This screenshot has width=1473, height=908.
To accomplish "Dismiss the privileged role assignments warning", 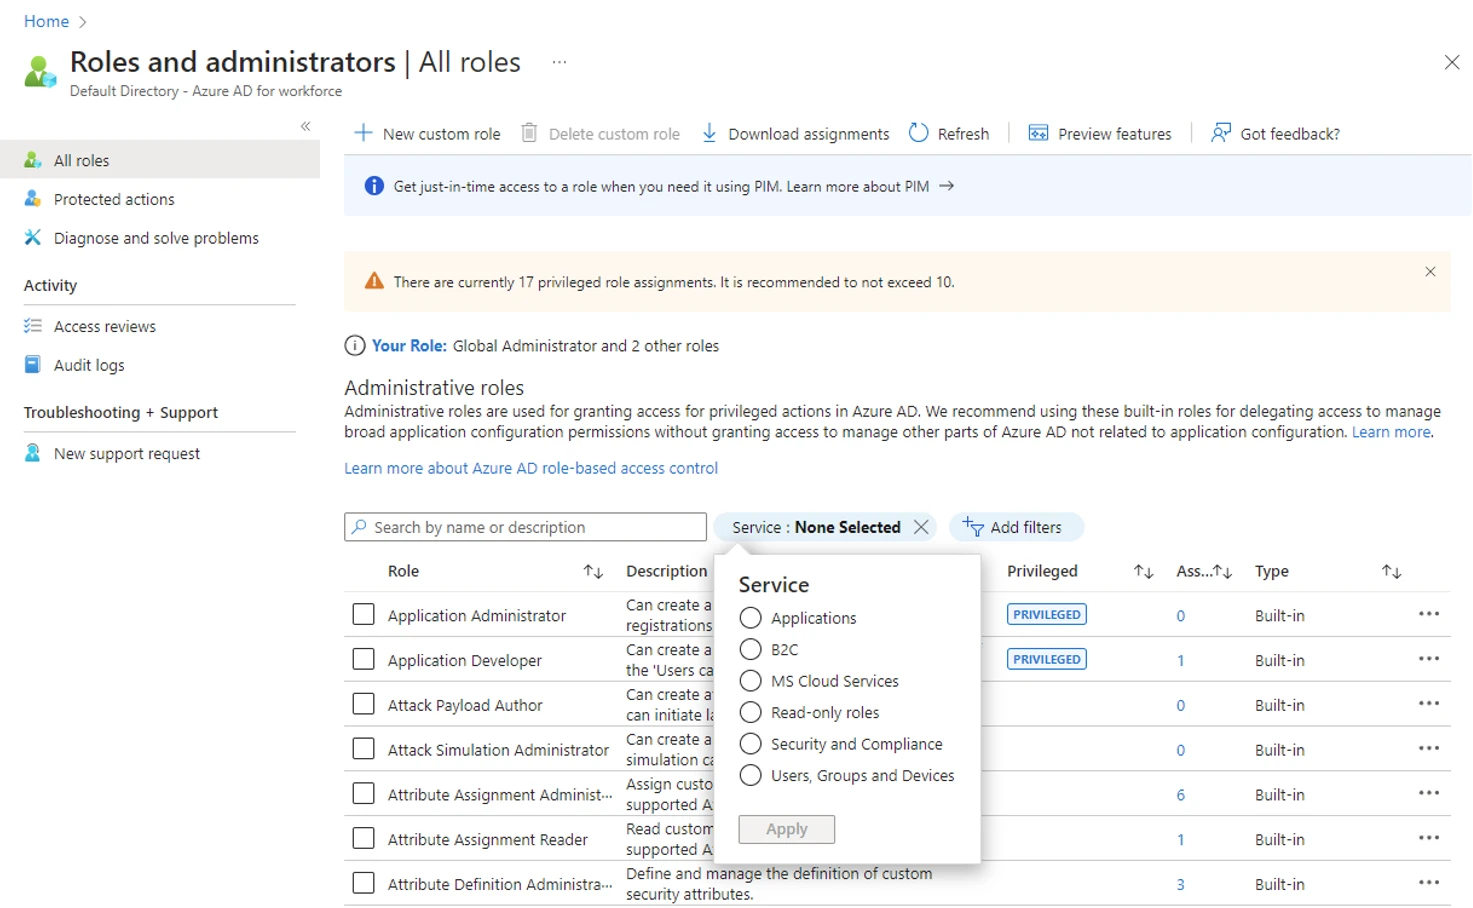I will [1430, 272].
